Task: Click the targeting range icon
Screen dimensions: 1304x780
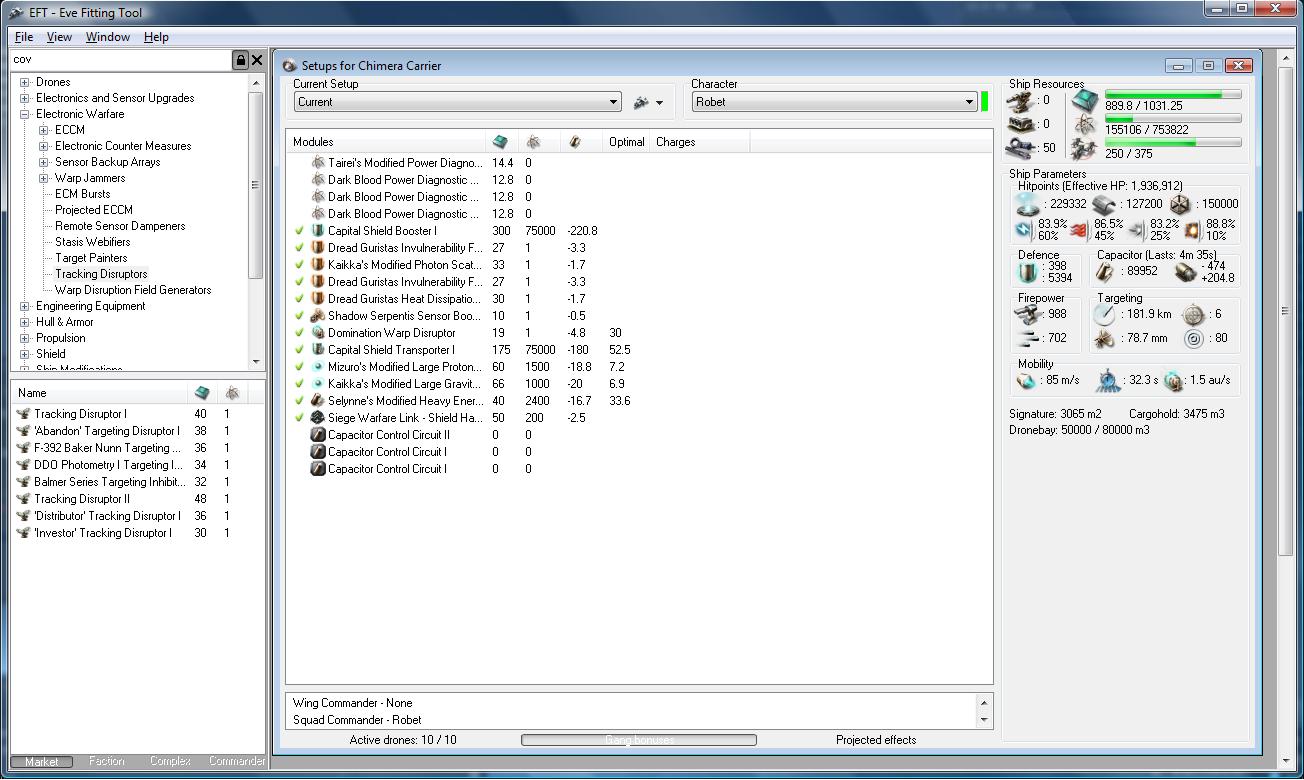Action: [x=1104, y=314]
